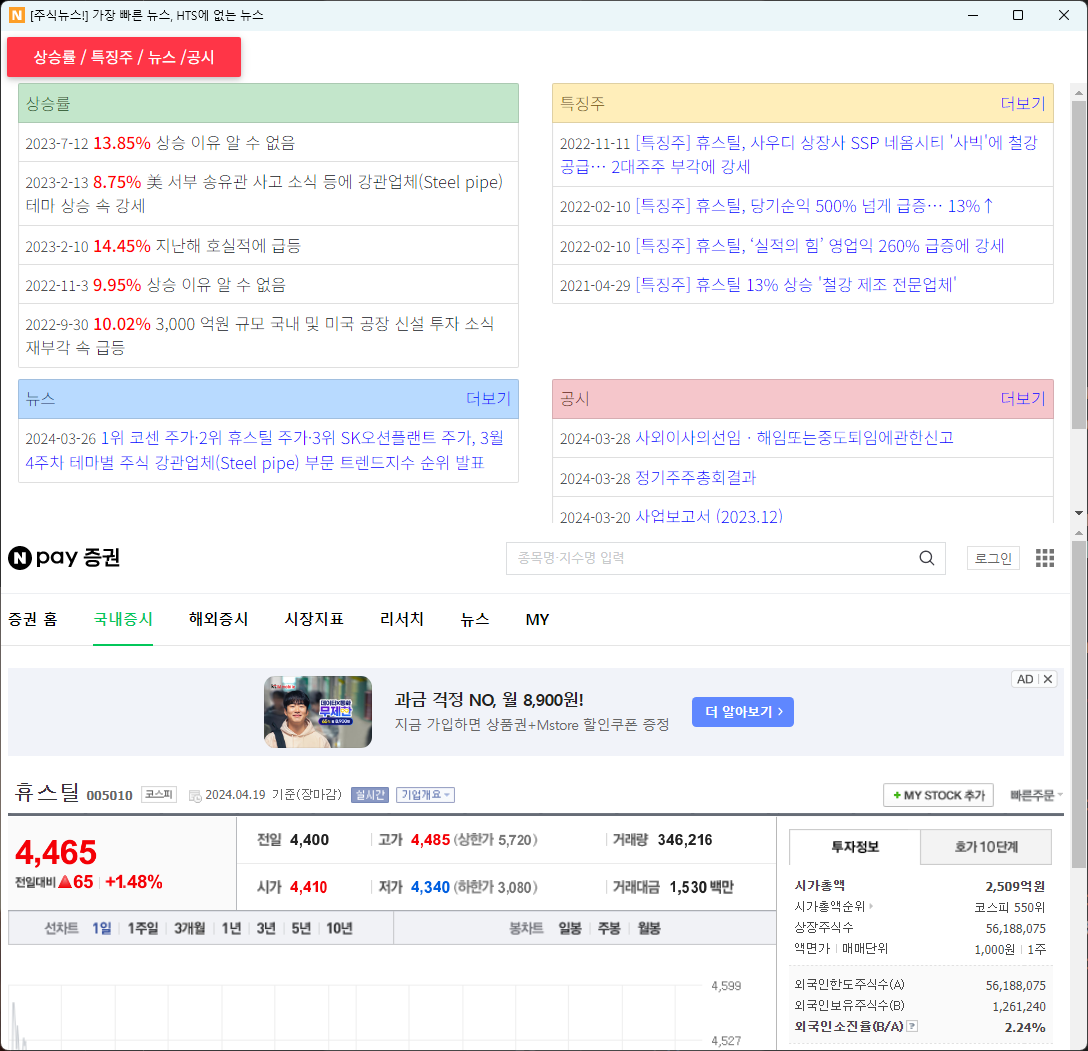Click the 종목명·지수명 입력 search field
This screenshot has height=1051, width=1088.
pyautogui.click(x=713, y=558)
